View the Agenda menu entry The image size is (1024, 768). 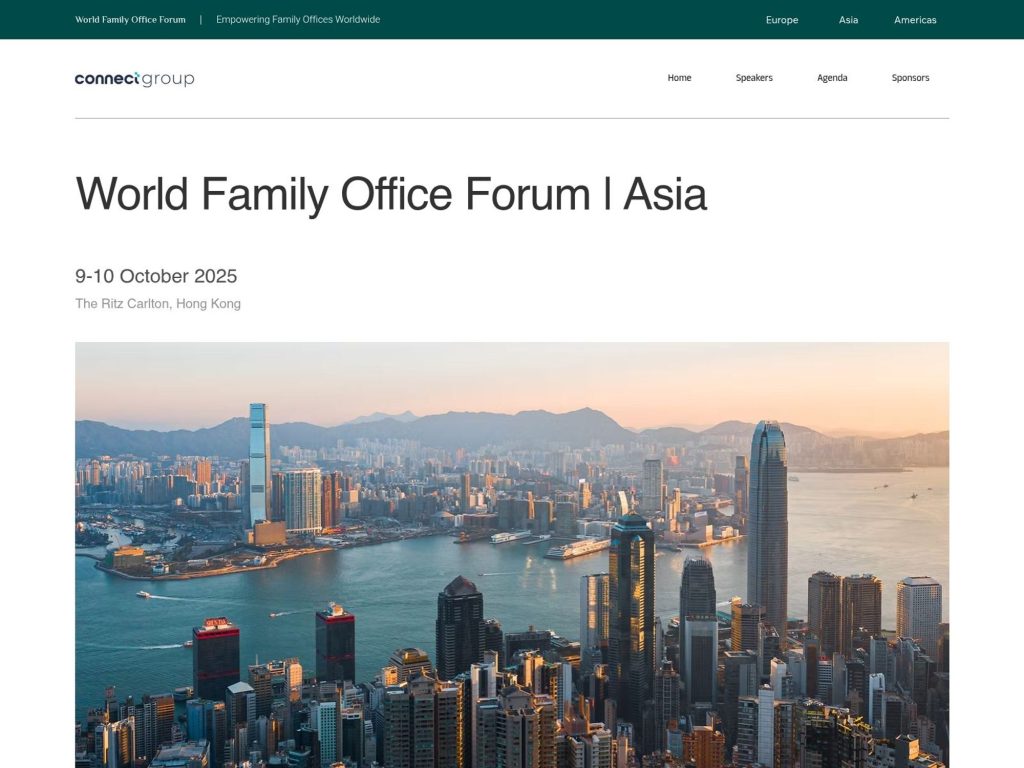(x=832, y=77)
